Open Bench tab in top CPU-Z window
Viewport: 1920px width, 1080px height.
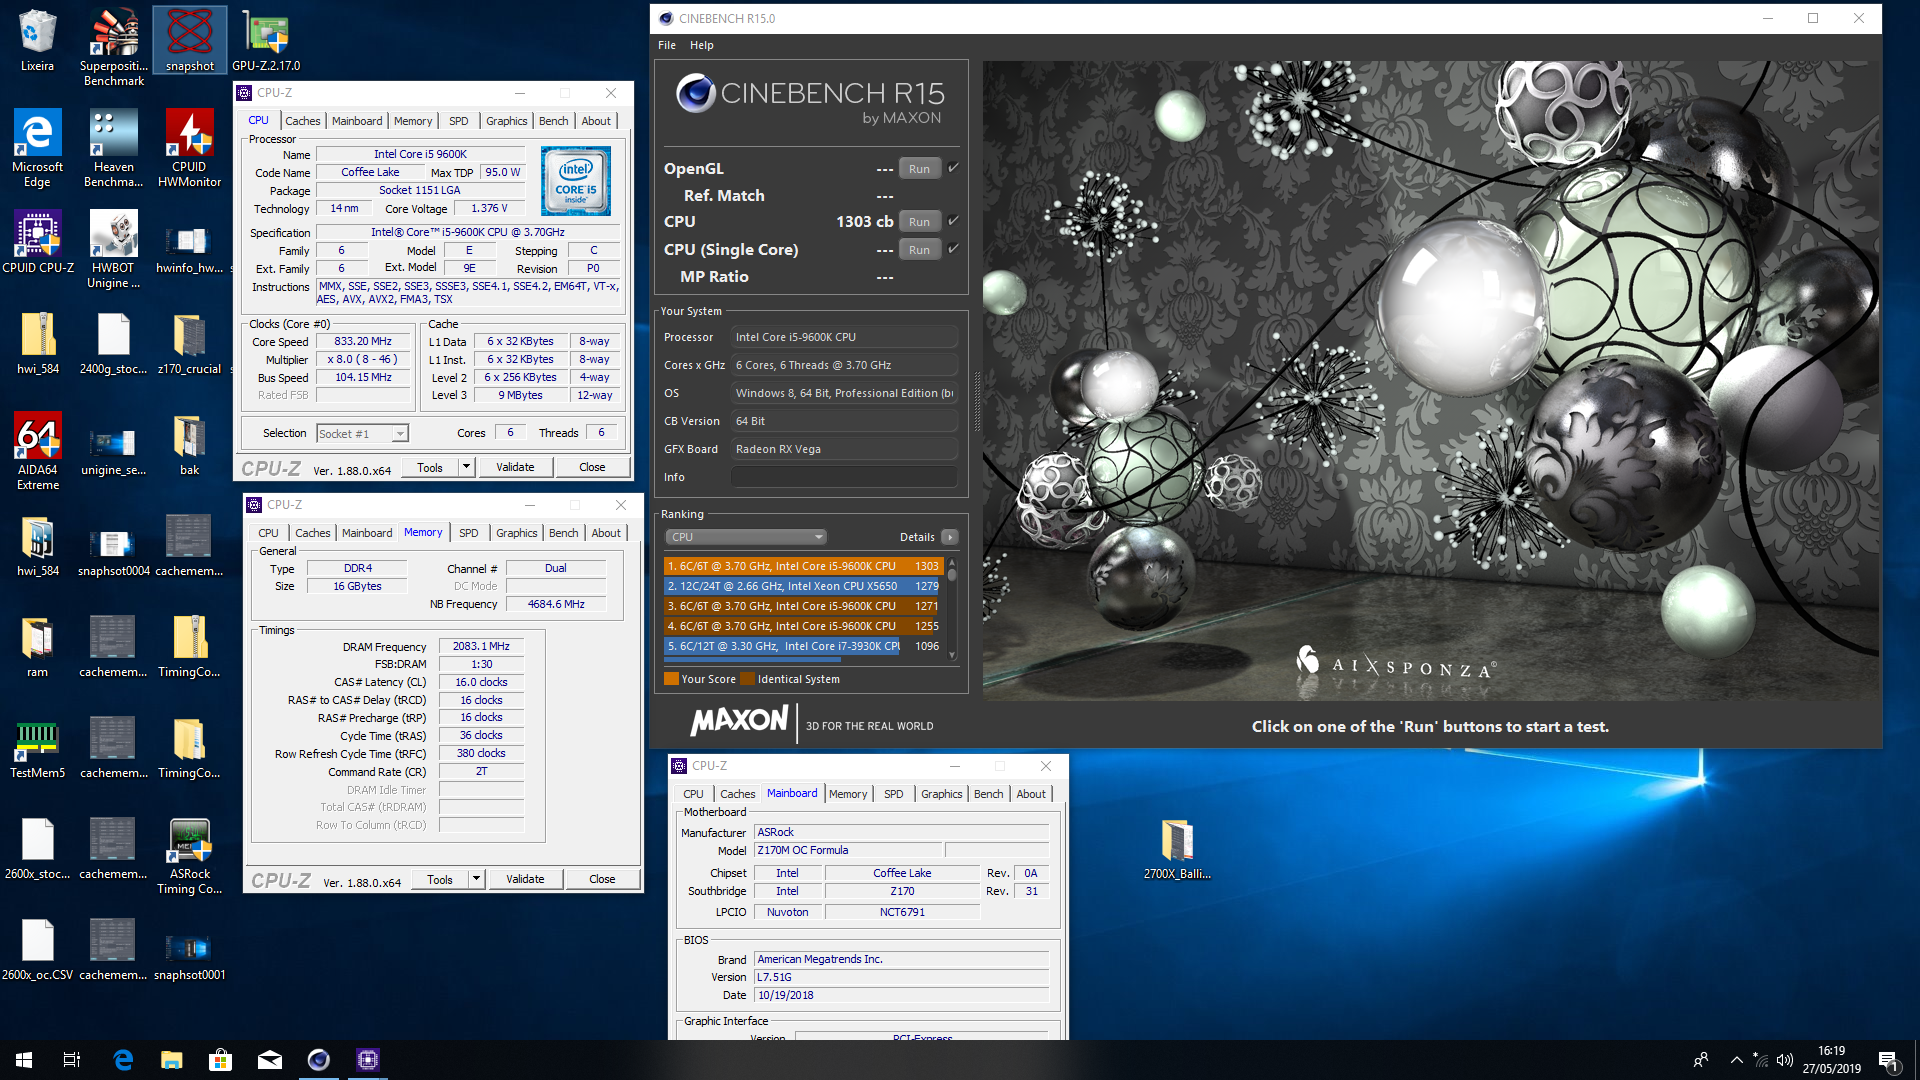(x=553, y=121)
